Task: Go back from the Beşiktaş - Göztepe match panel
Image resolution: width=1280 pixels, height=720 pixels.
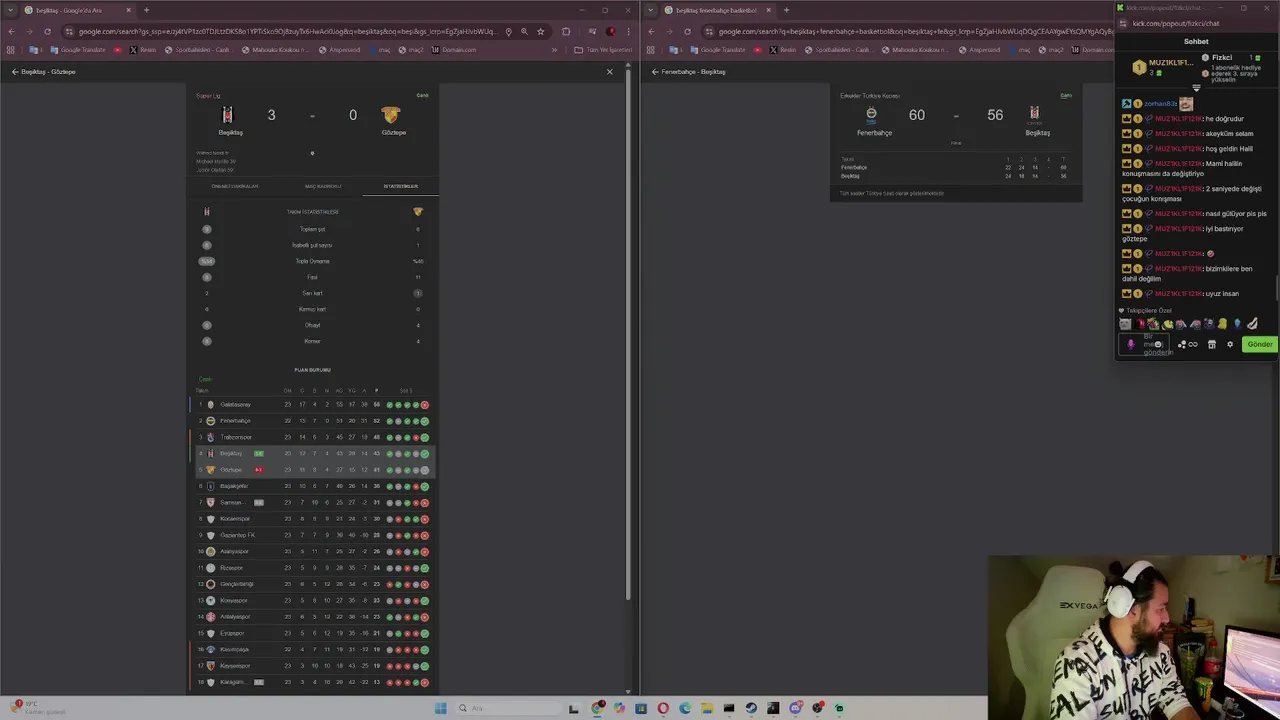Action: pos(15,72)
